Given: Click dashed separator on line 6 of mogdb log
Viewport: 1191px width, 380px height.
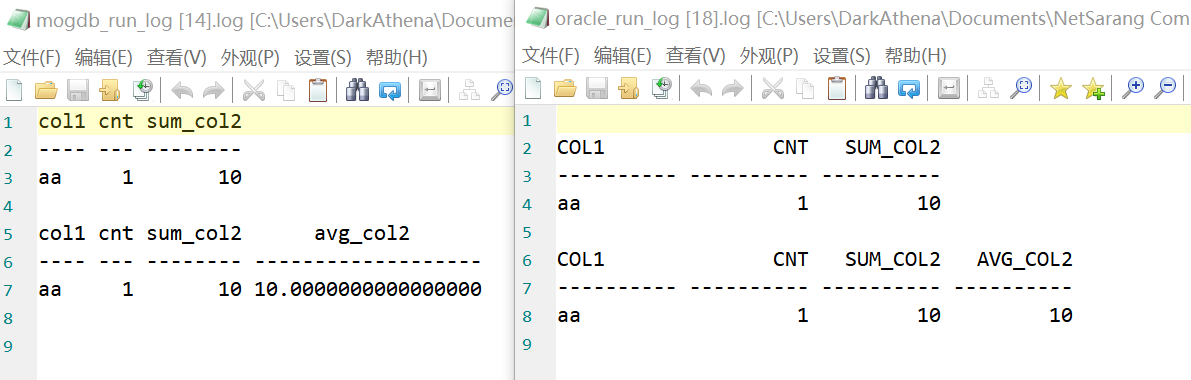Looking at the screenshot, I should tap(260, 262).
